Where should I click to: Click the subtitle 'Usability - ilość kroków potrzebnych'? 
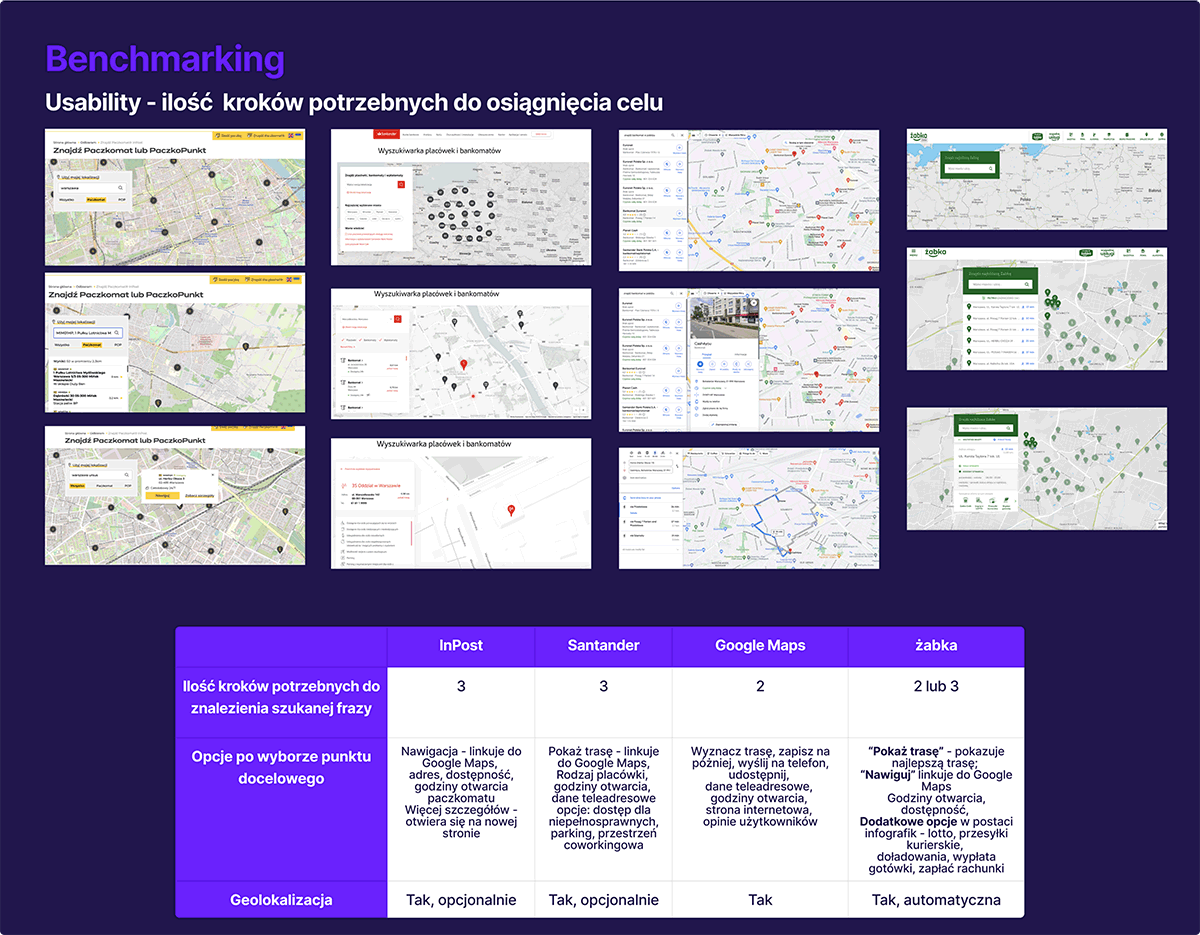(x=354, y=103)
